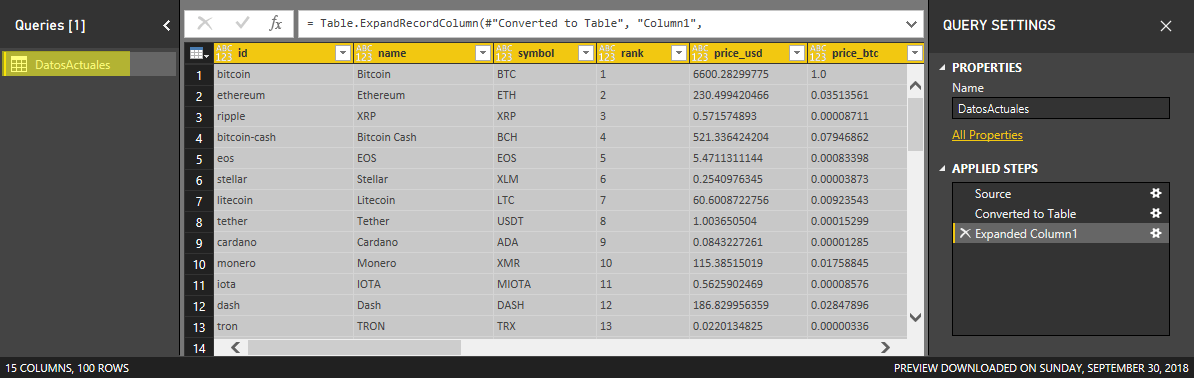Click the MIOTA symbol cell
Image resolution: width=1194 pixels, height=378 pixels.
point(544,284)
